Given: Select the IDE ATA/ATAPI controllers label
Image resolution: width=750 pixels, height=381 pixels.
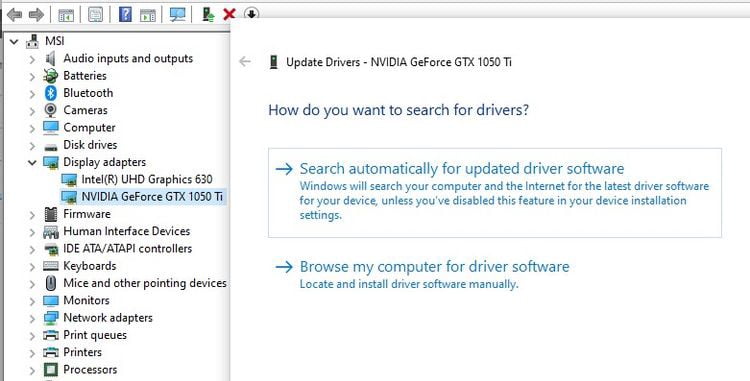Looking at the screenshot, I should [128, 249].
